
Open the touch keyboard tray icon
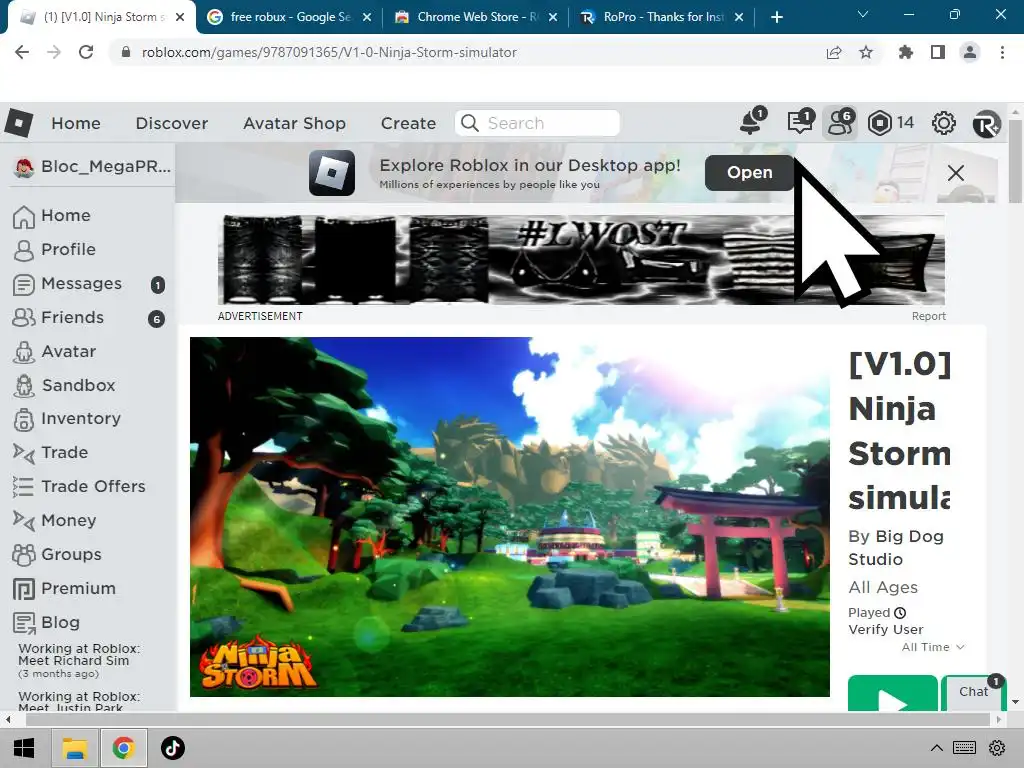pos(964,748)
